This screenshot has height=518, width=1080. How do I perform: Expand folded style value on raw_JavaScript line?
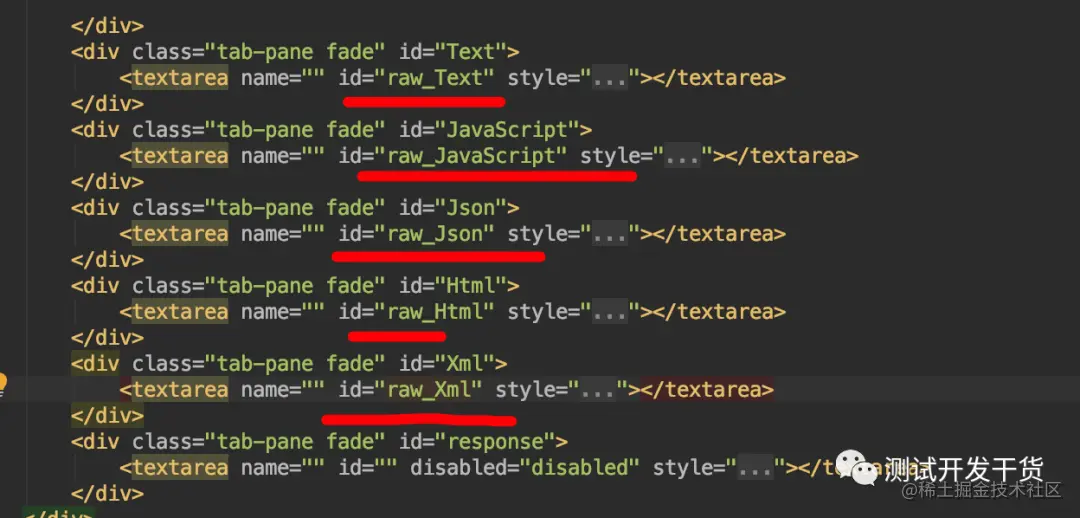[683, 156]
